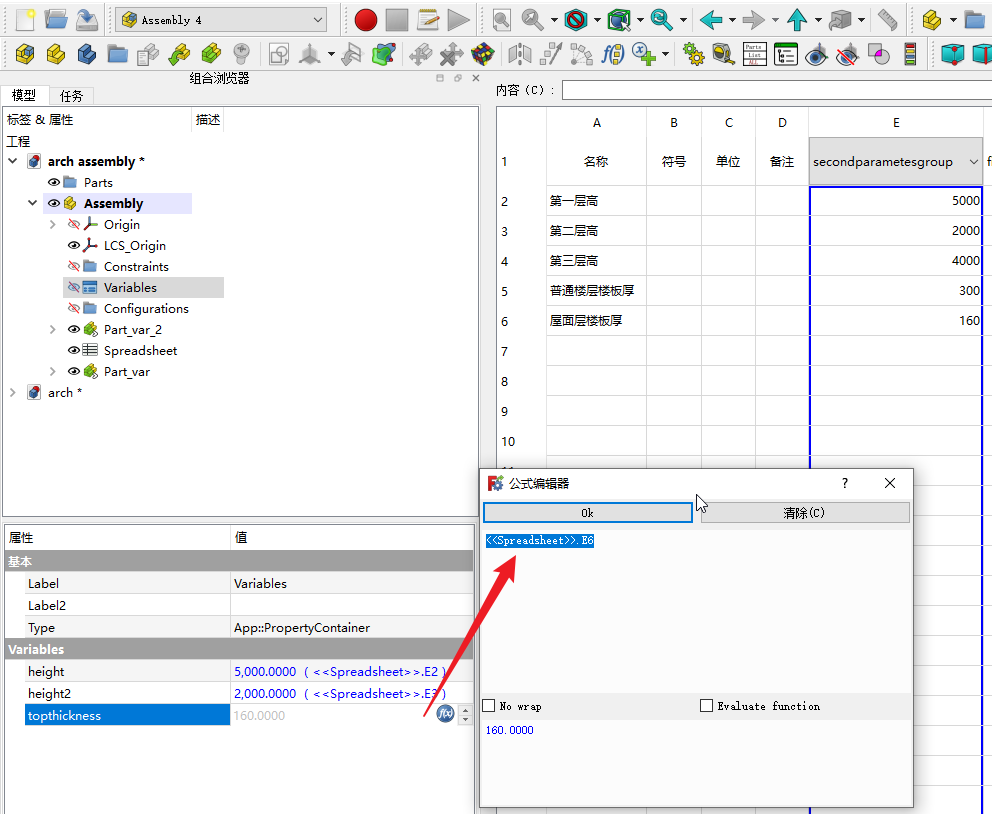The height and width of the screenshot is (814, 992).
Task: Check the Evaluate function checkbox
Action: [707, 706]
